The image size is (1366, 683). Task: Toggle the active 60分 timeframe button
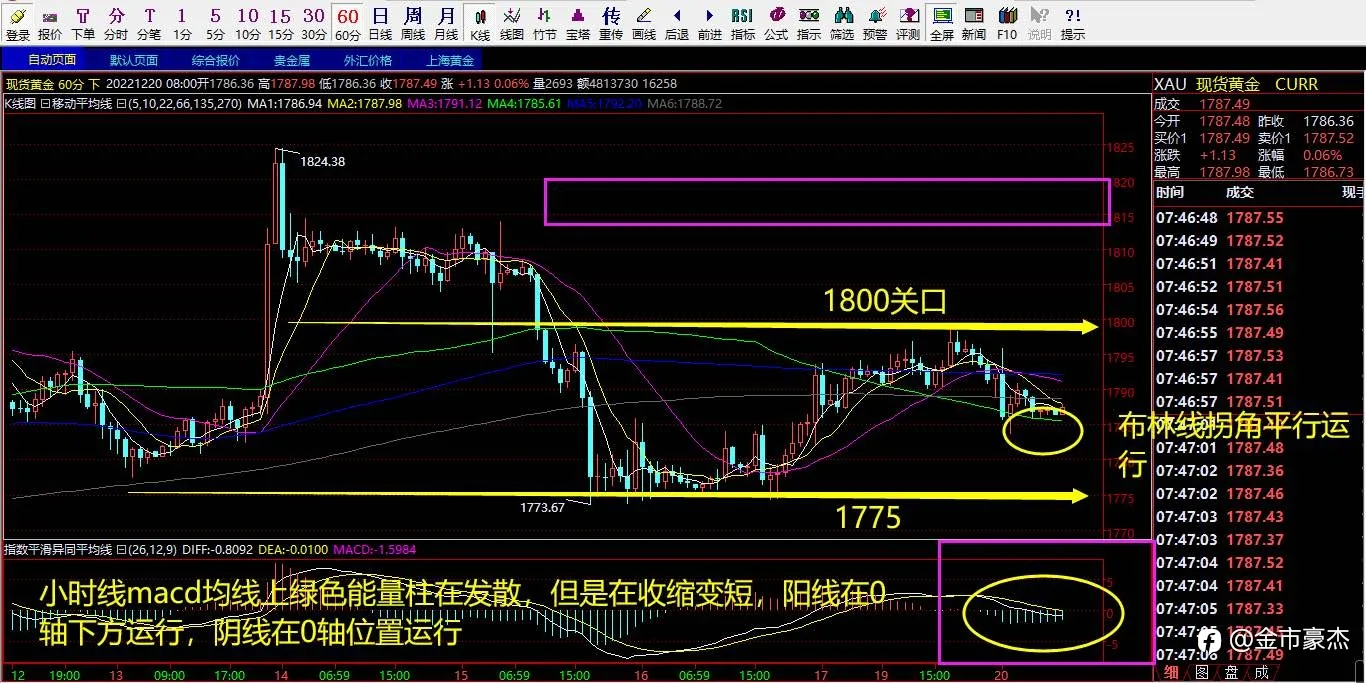(x=347, y=23)
